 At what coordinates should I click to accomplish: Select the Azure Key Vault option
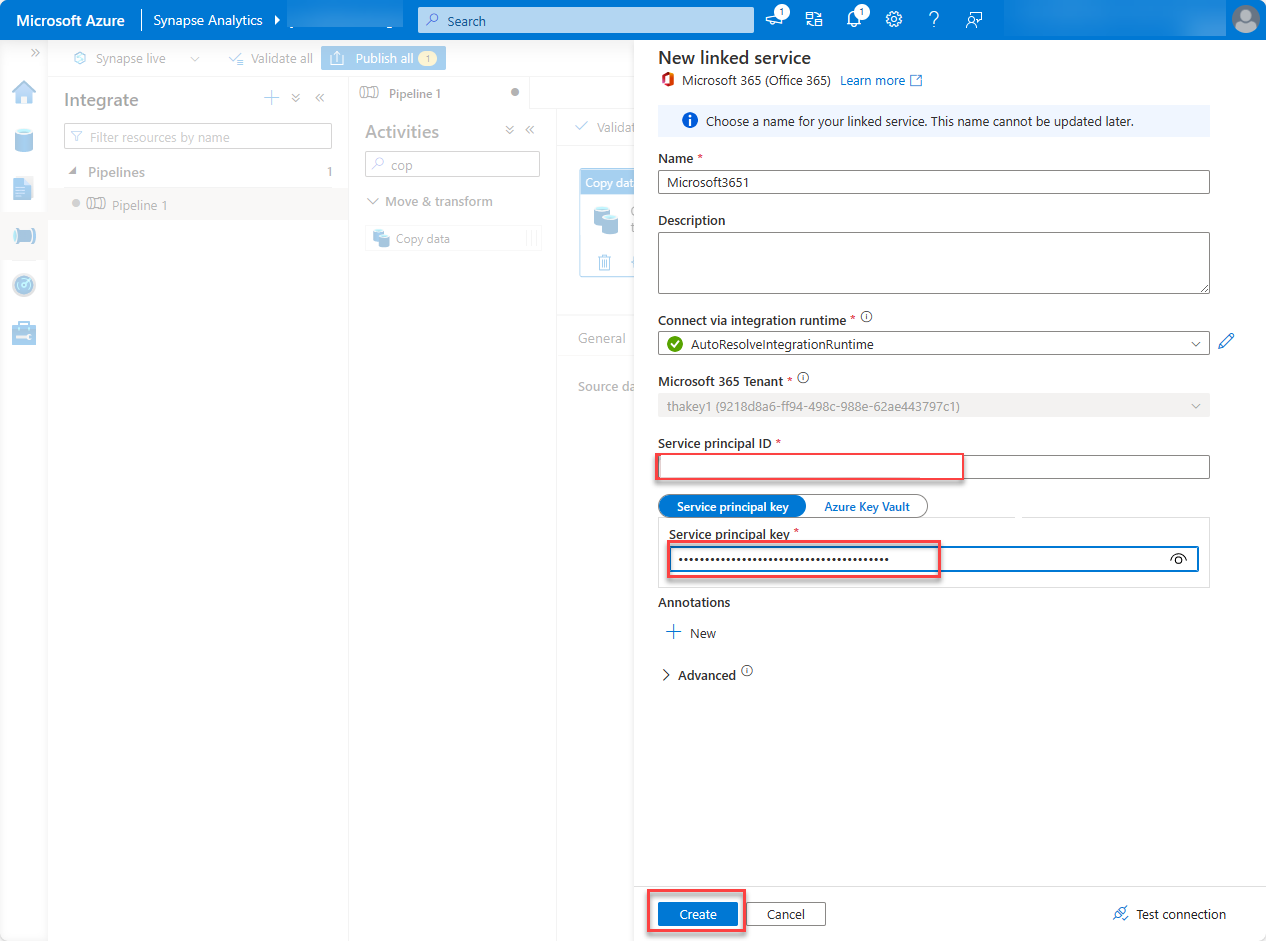point(866,506)
